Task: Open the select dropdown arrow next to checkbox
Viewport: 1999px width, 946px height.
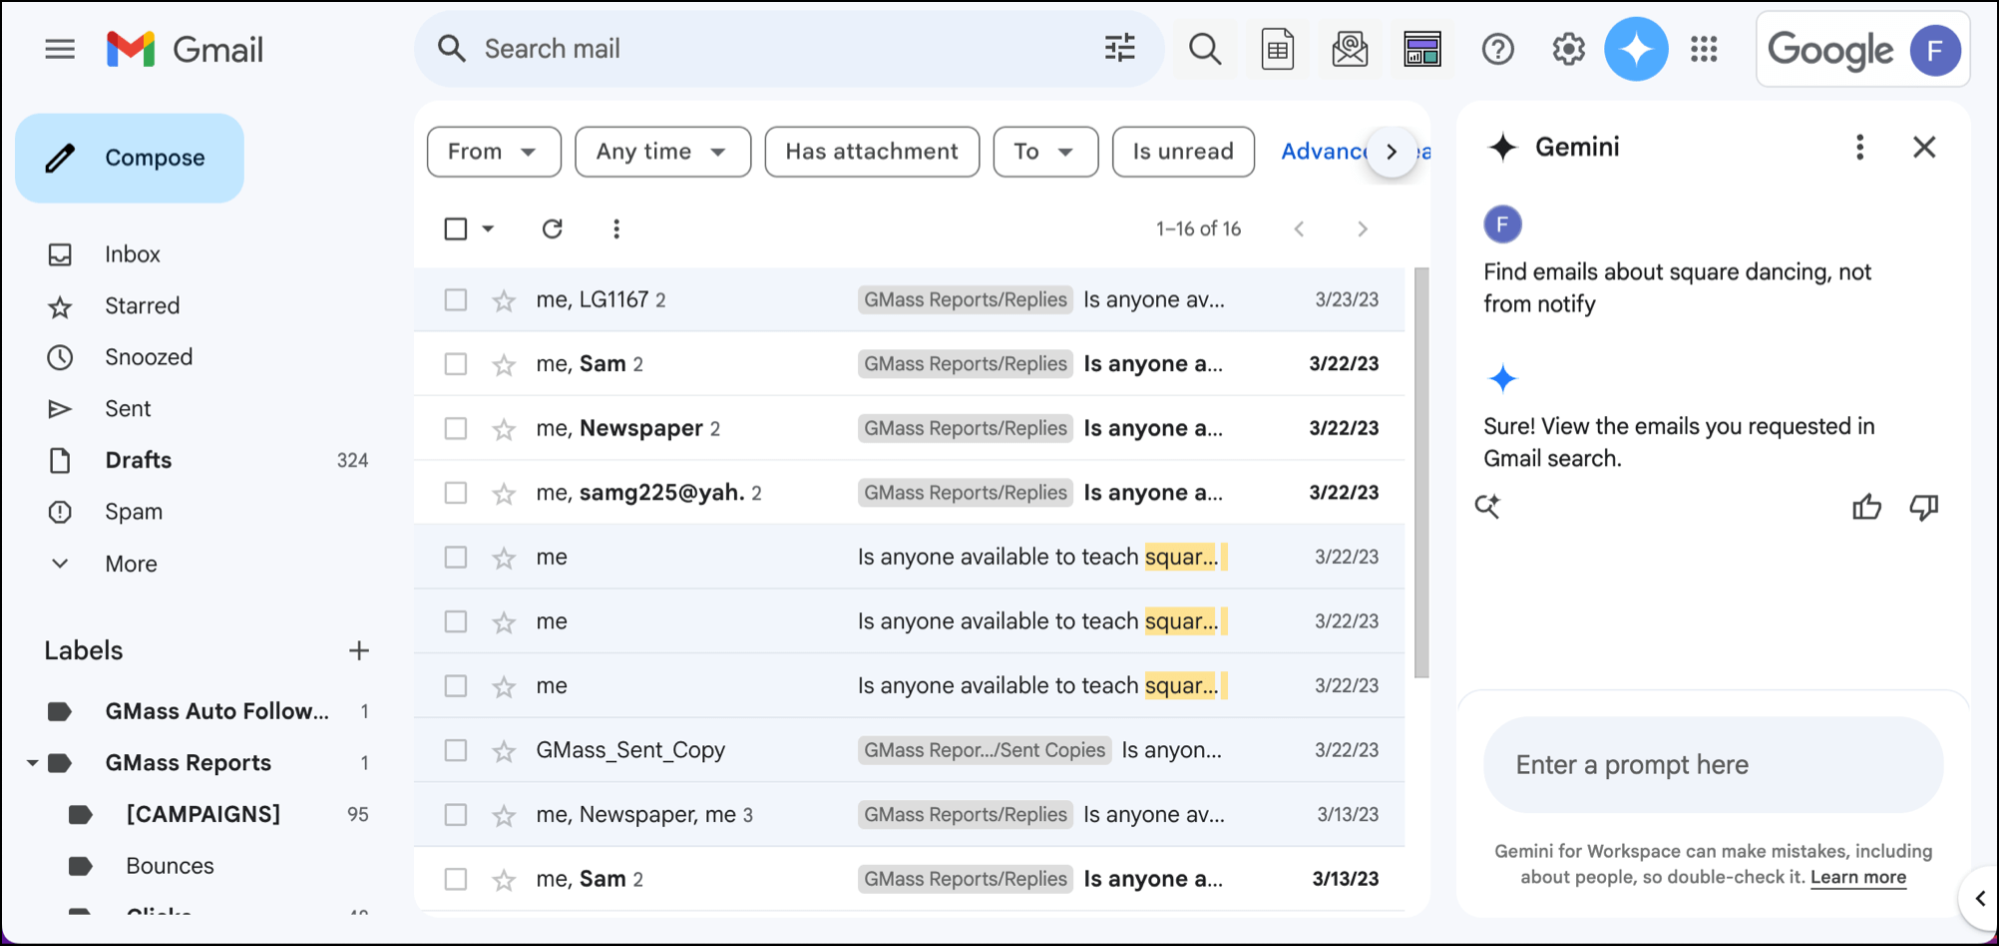Action: [488, 229]
